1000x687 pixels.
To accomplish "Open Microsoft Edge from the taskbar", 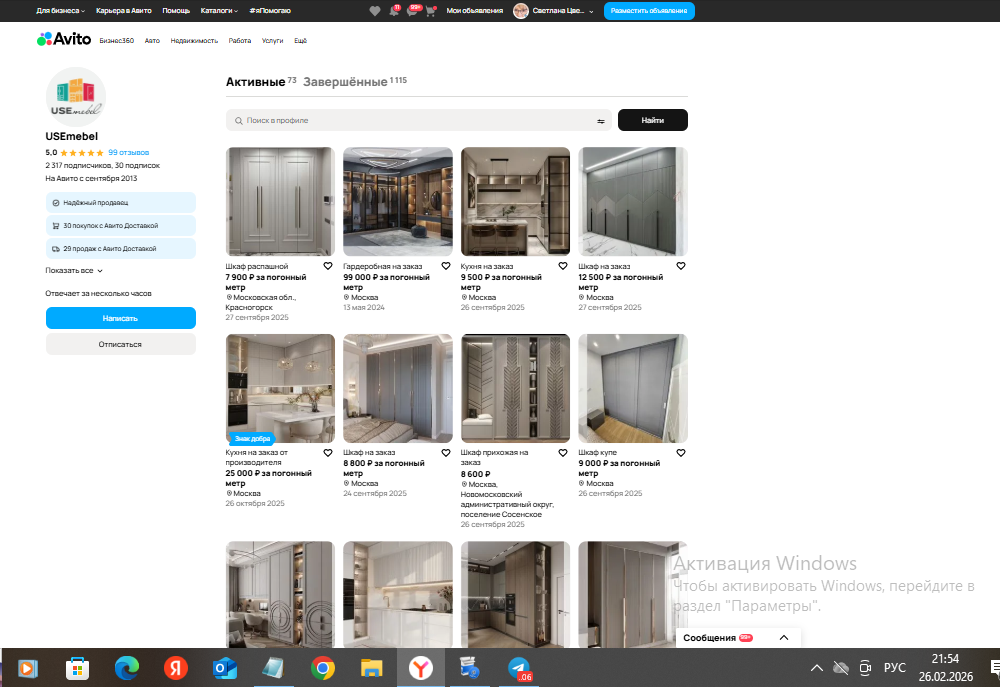I will point(126,669).
